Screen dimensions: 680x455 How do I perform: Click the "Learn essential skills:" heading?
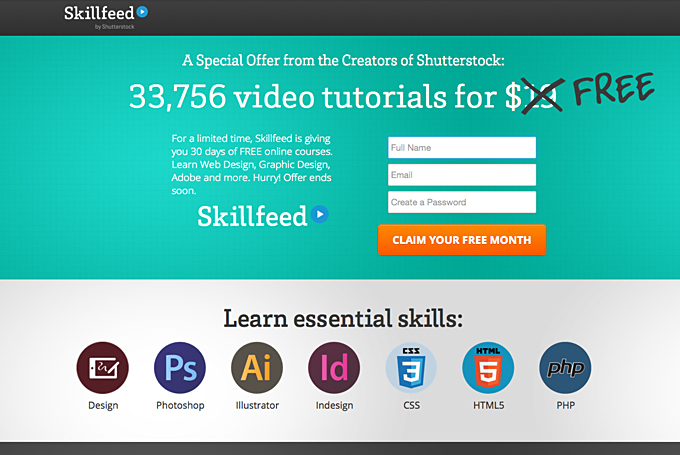coord(343,318)
